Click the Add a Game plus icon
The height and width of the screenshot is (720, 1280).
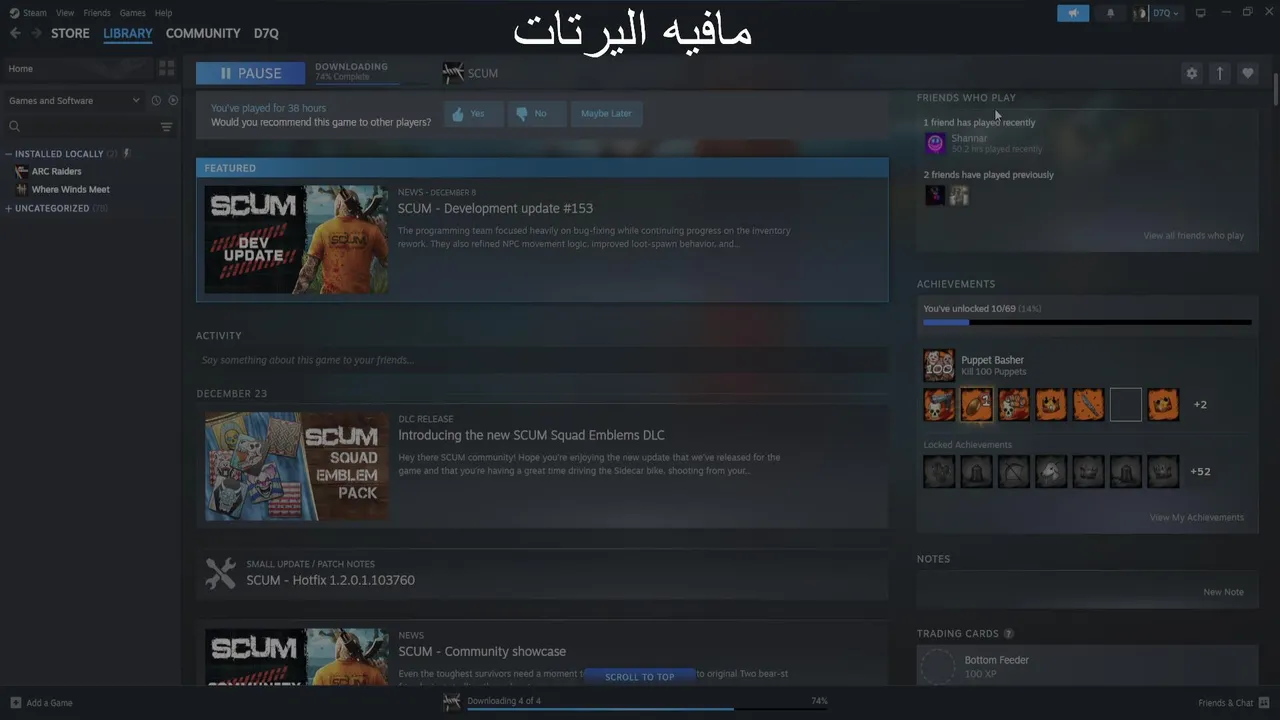(15, 703)
